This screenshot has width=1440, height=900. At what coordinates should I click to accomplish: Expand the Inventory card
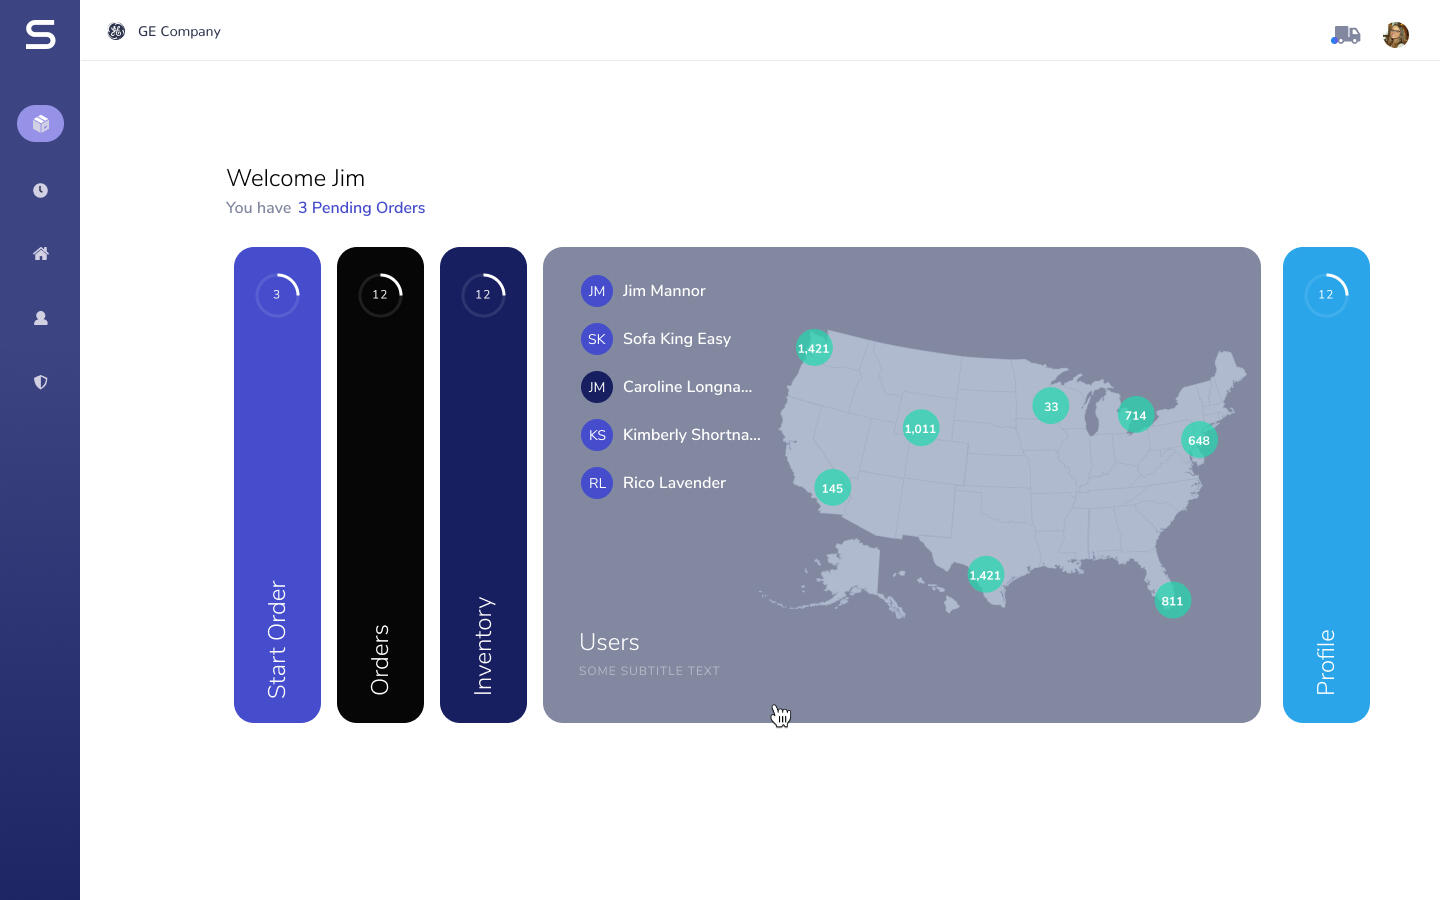[x=483, y=484]
